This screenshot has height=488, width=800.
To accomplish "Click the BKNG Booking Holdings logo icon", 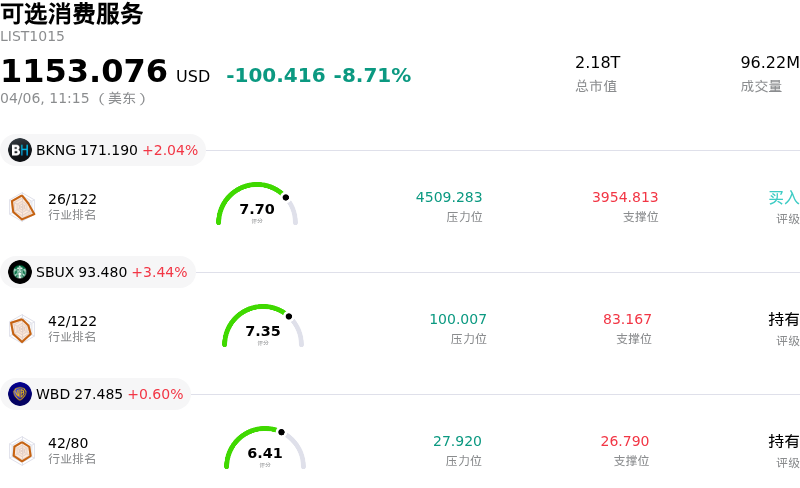I will [20, 150].
